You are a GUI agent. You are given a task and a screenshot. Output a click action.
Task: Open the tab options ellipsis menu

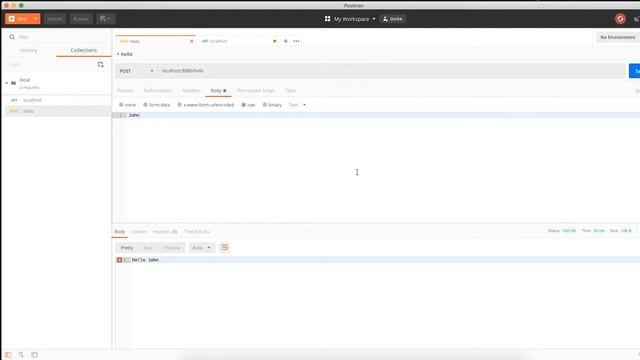(296, 41)
